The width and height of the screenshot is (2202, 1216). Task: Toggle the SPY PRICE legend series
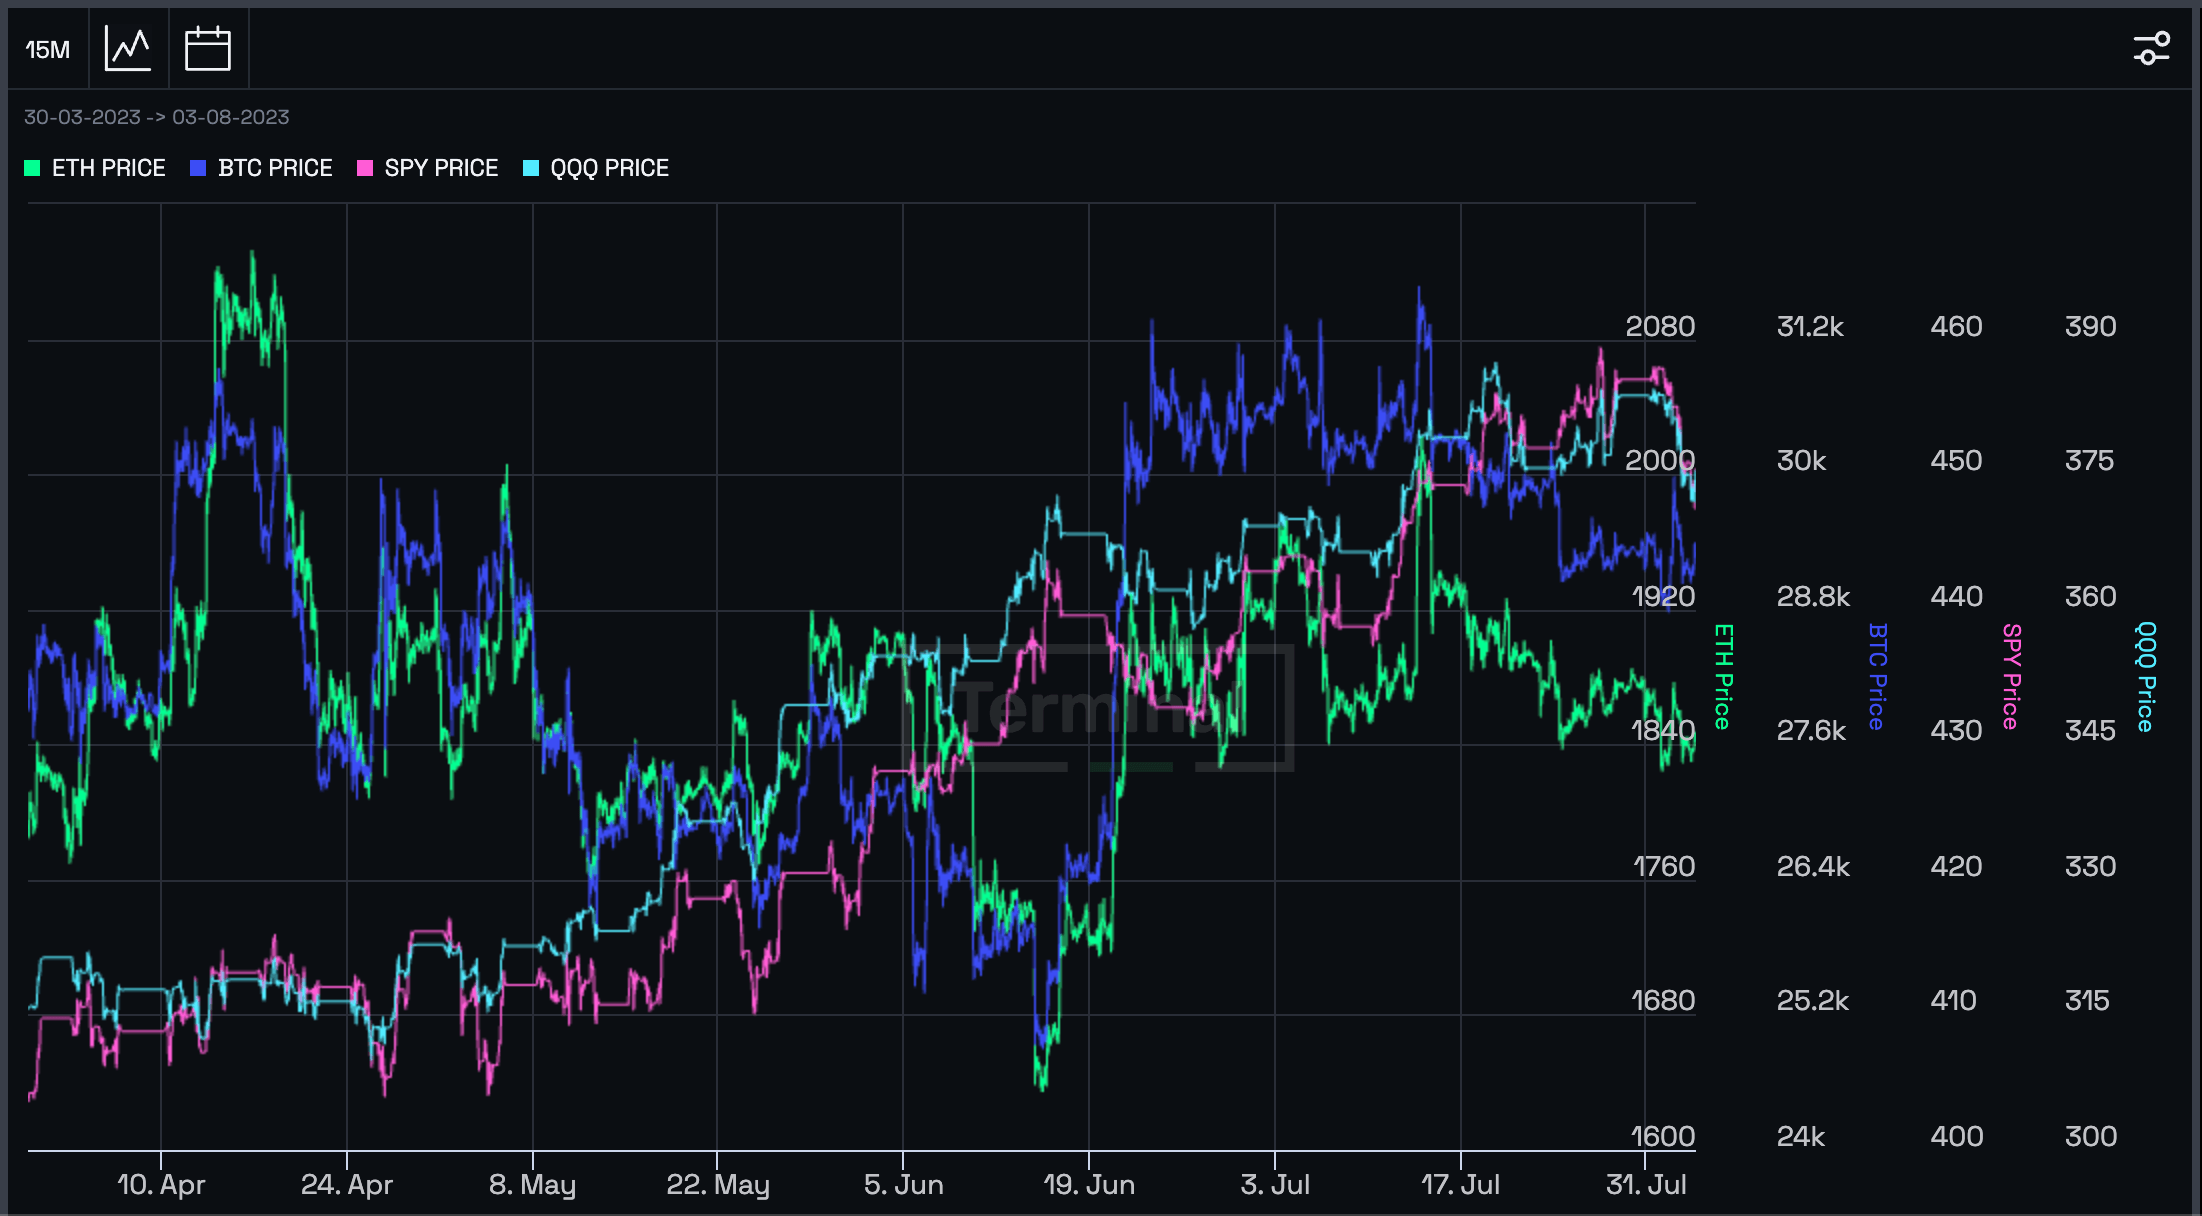[x=427, y=168]
